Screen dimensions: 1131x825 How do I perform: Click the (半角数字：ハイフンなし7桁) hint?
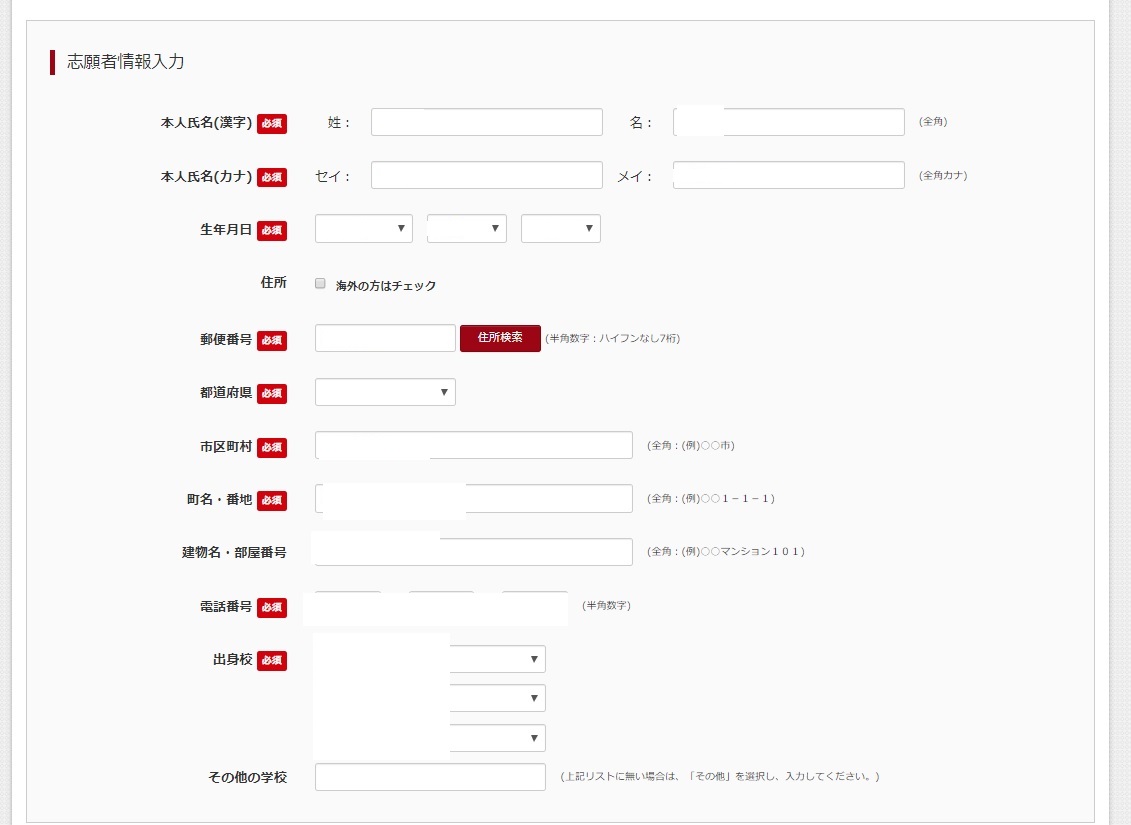pos(612,338)
